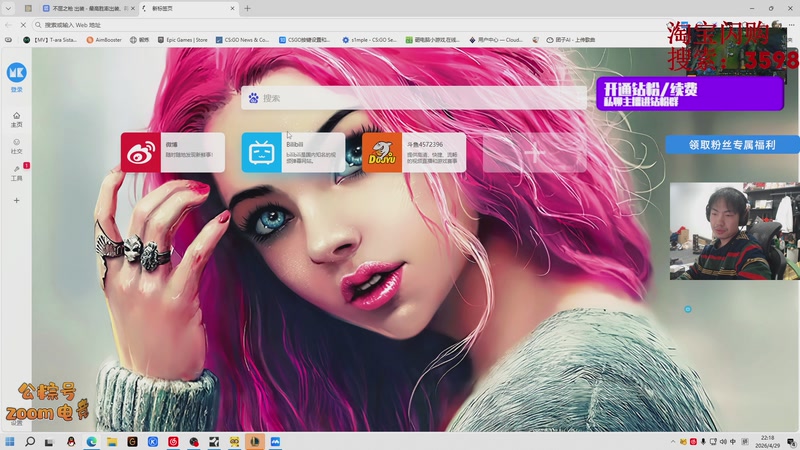The width and height of the screenshot is (800, 450).
Task: Open the green 小游戏在线 bookmark
Action: [433, 39]
